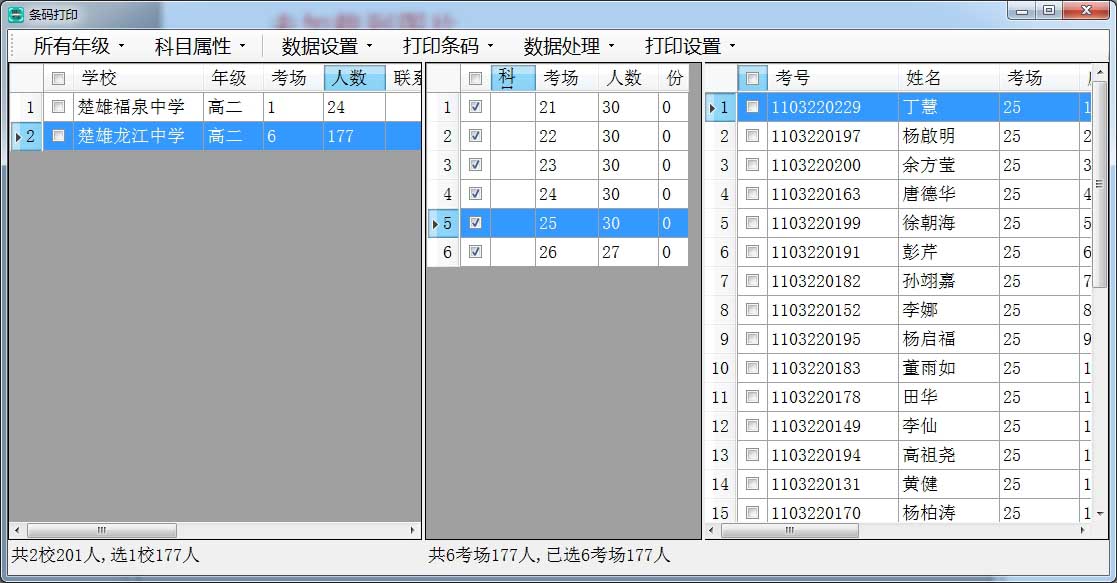
Task: Sort students by 姓名 column header
Action: [x=949, y=78]
